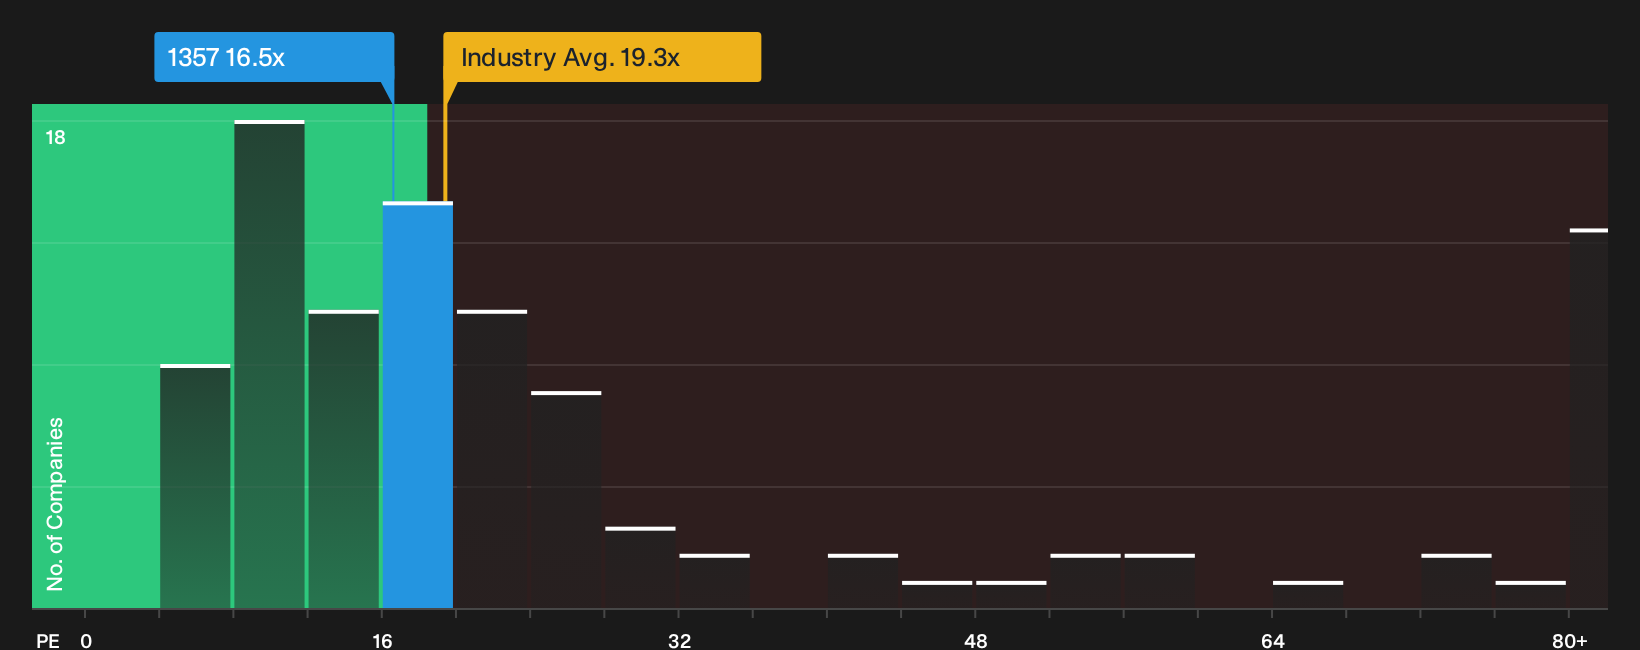Click the short bar just left of PE 32
Screen dimensions: 1640x650
pyautogui.click(x=640, y=567)
